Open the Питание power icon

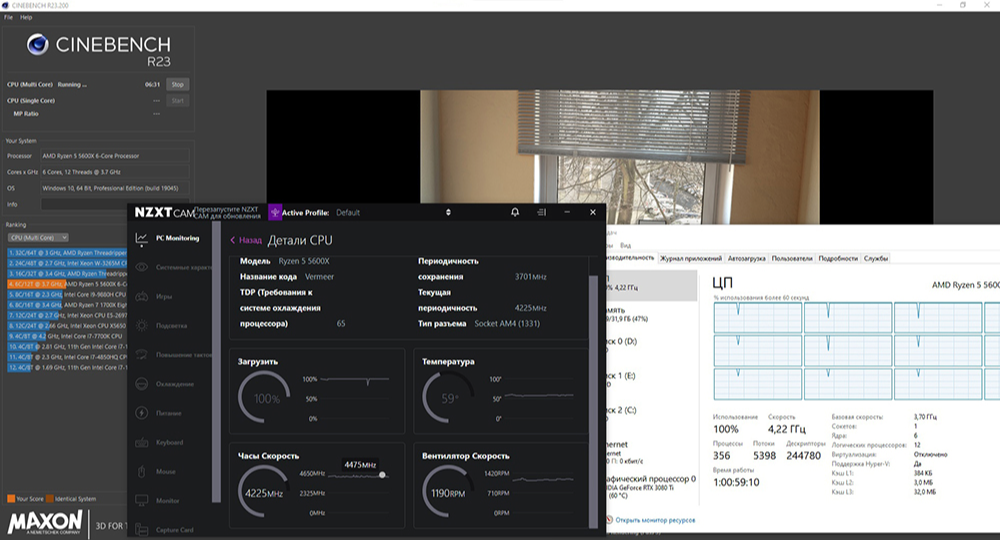[x=142, y=413]
